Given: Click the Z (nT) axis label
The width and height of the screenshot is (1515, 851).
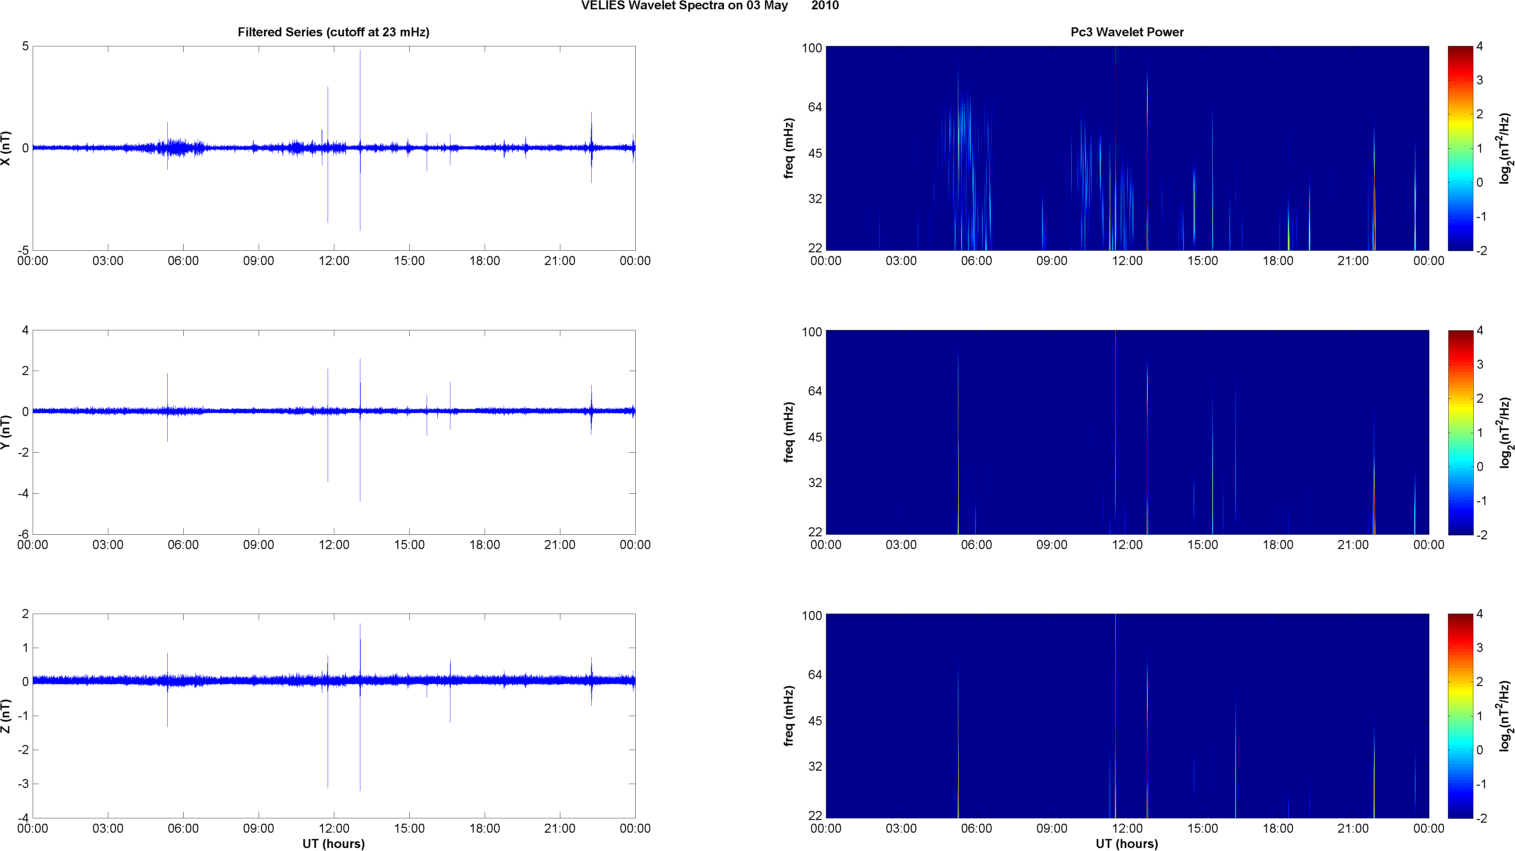Looking at the screenshot, I should [x=7, y=716].
